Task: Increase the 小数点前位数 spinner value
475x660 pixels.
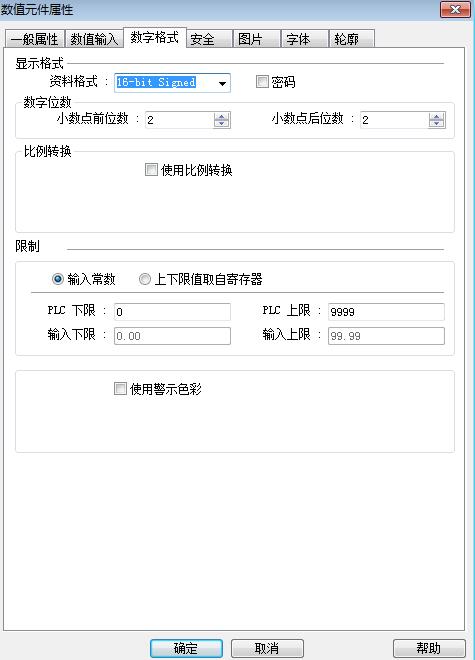Action: point(221,117)
